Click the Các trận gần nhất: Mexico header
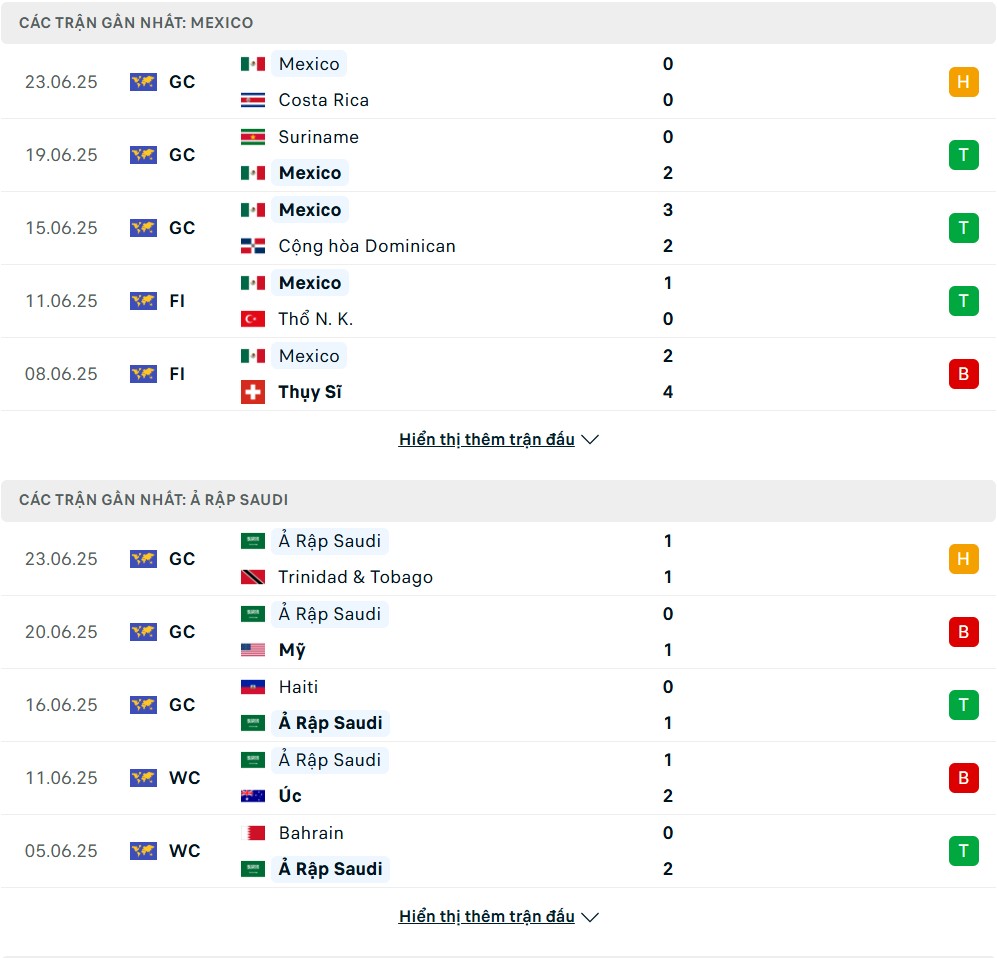The width and height of the screenshot is (997, 958). (x=136, y=23)
